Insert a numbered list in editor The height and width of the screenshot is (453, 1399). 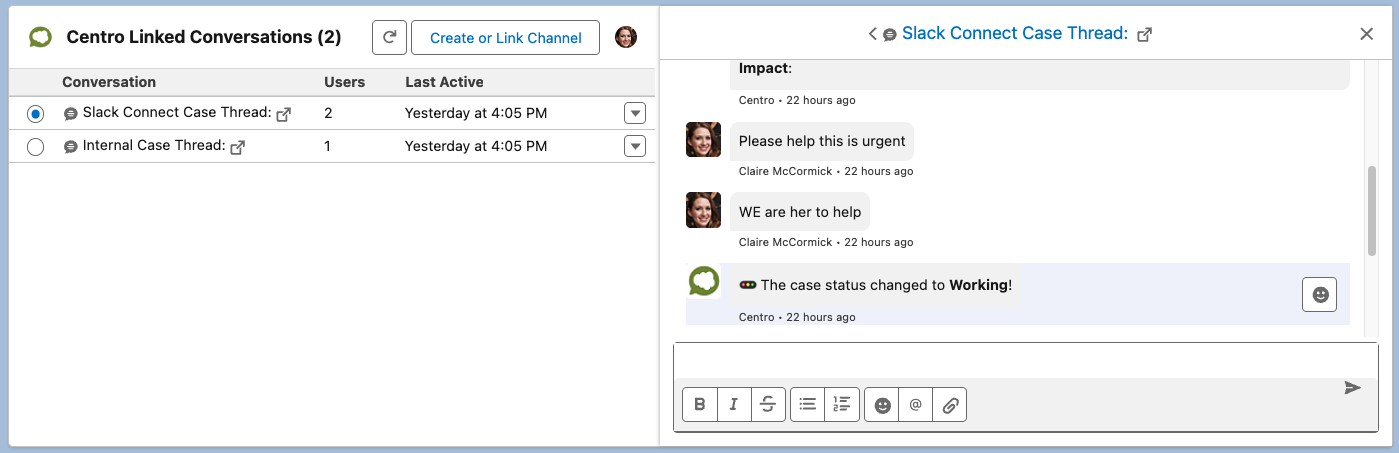[842, 405]
